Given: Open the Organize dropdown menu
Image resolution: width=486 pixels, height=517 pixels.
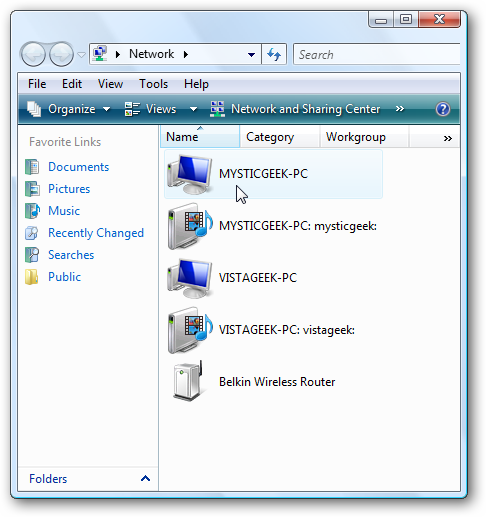Looking at the screenshot, I should click(x=69, y=109).
